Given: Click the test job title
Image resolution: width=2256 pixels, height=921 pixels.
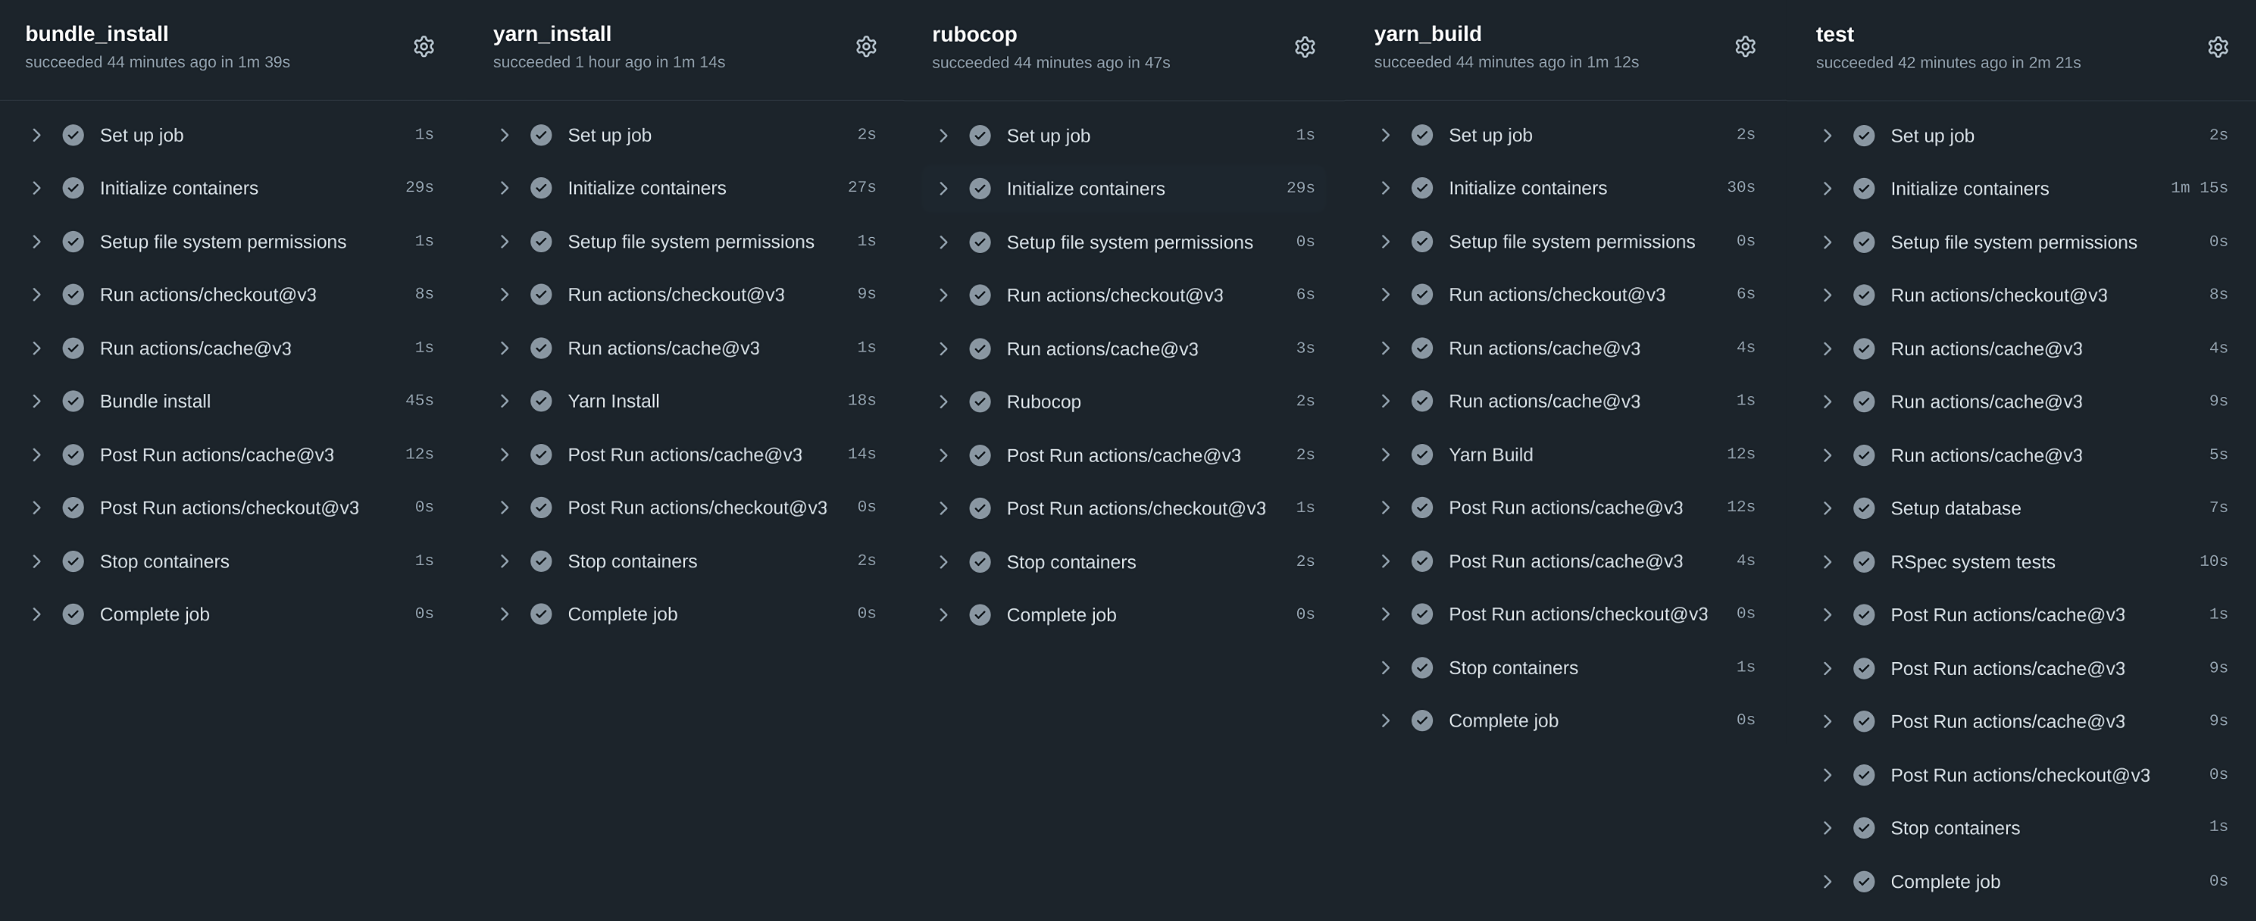Looking at the screenshot, I should pyautogui.click(x=1835, y=34).
